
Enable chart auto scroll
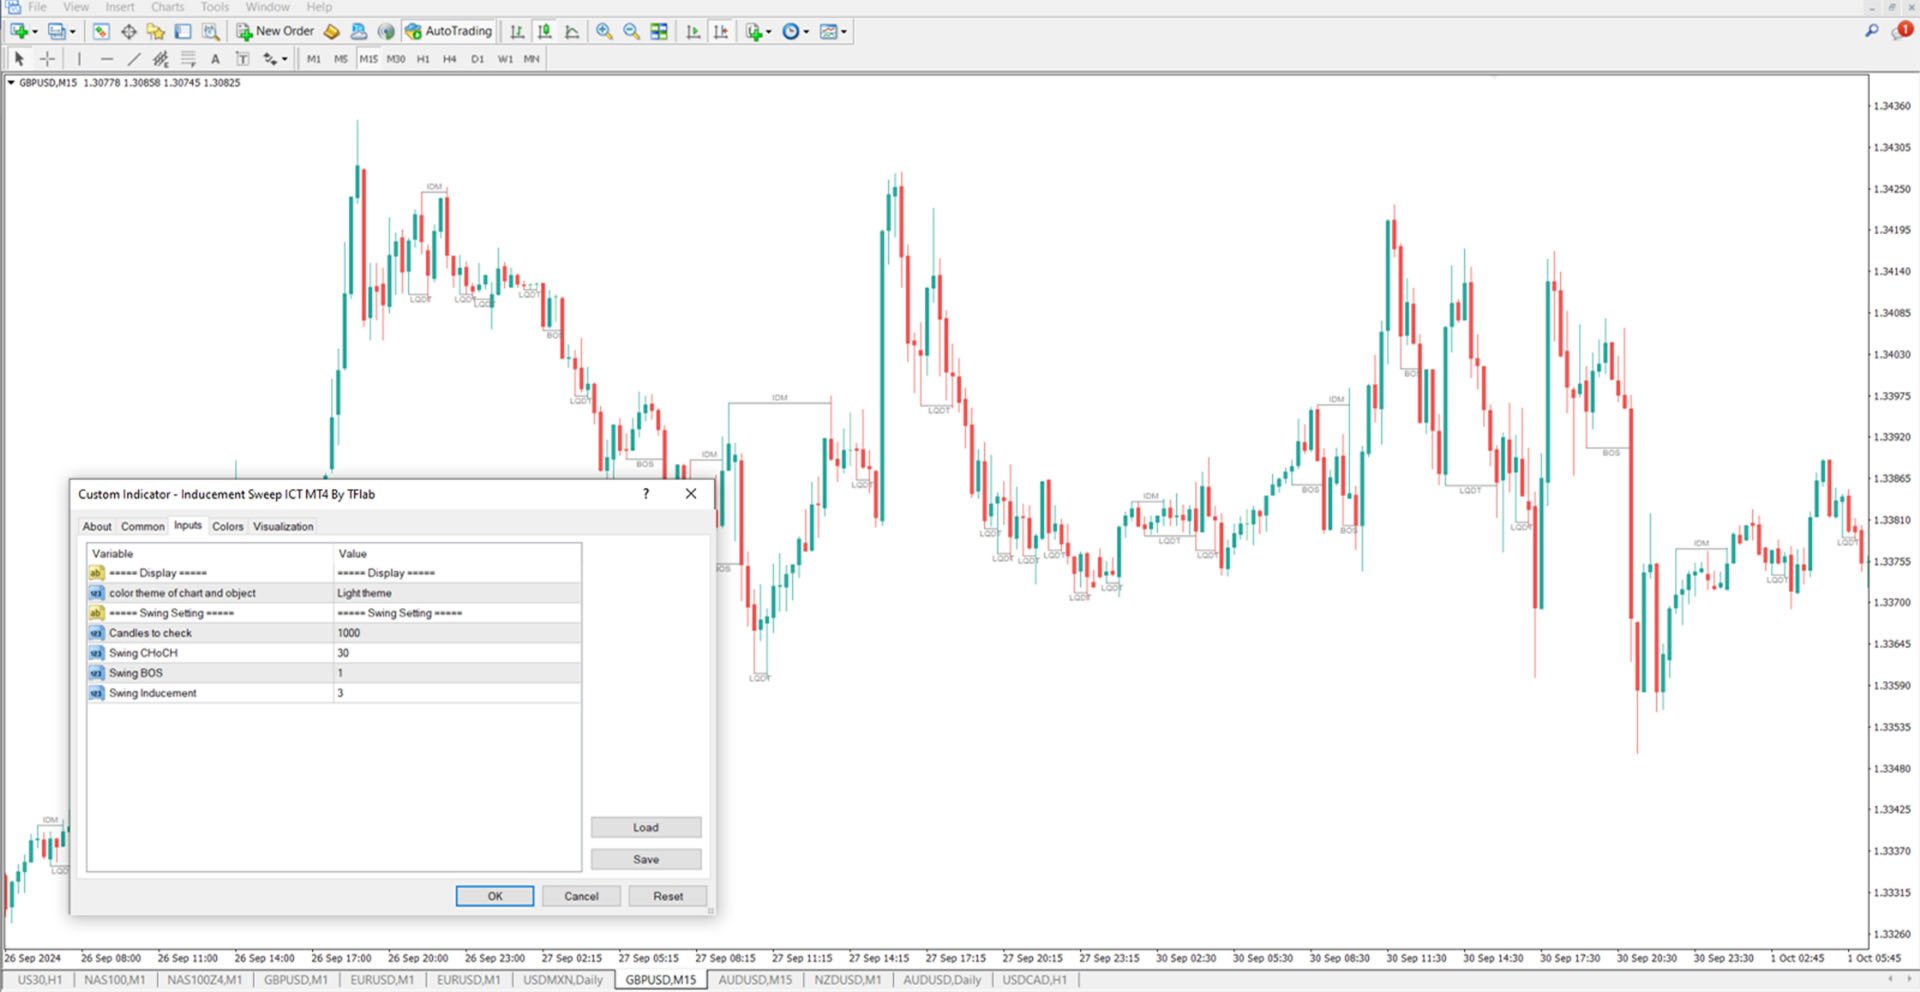692,31
